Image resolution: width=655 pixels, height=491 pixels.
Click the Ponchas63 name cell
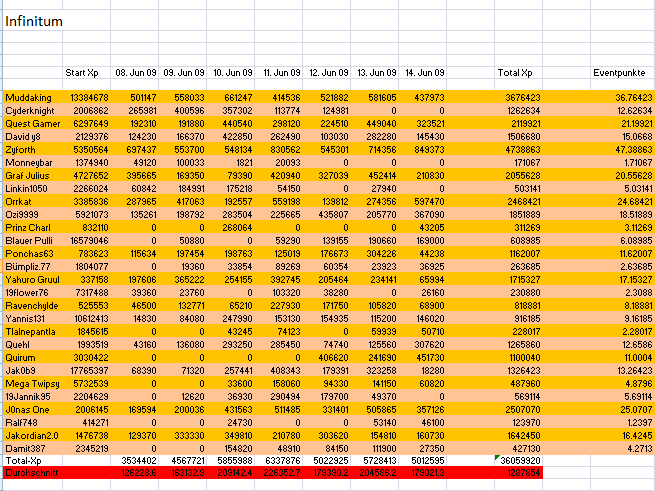33,253
